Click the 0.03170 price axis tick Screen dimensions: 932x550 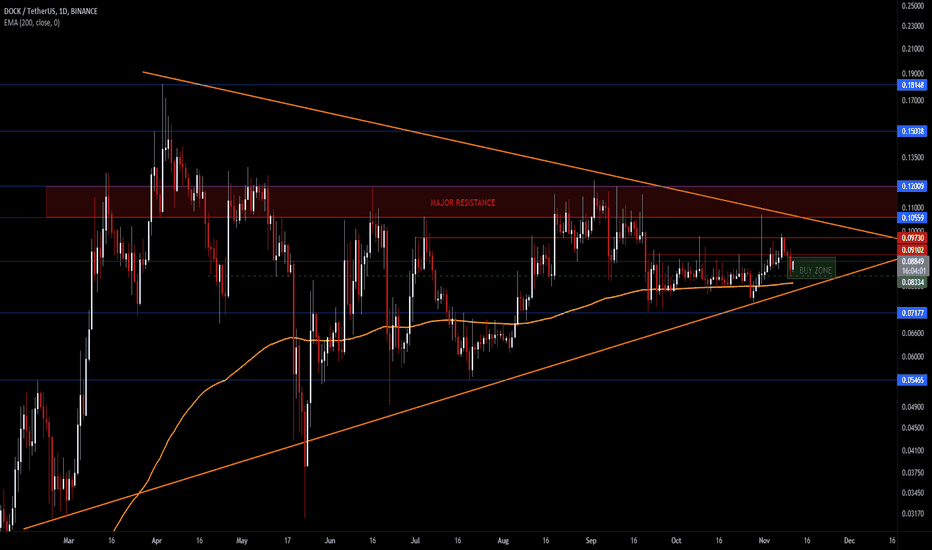coord(912,513)
